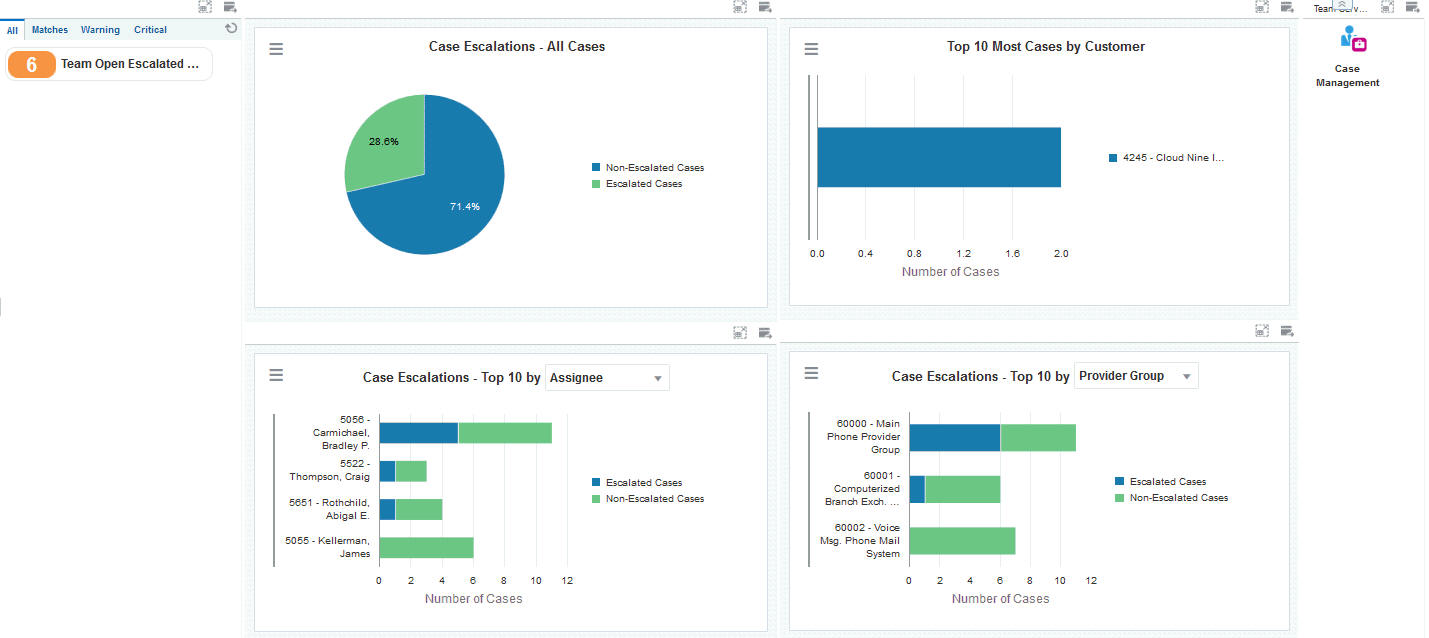Click Rothchild, Abigal's green bar segment
1429x638 pixels.
click(419, 509)
